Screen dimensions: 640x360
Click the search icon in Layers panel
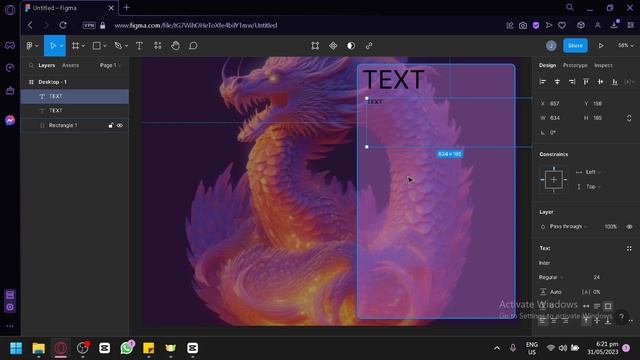point(31,65)
